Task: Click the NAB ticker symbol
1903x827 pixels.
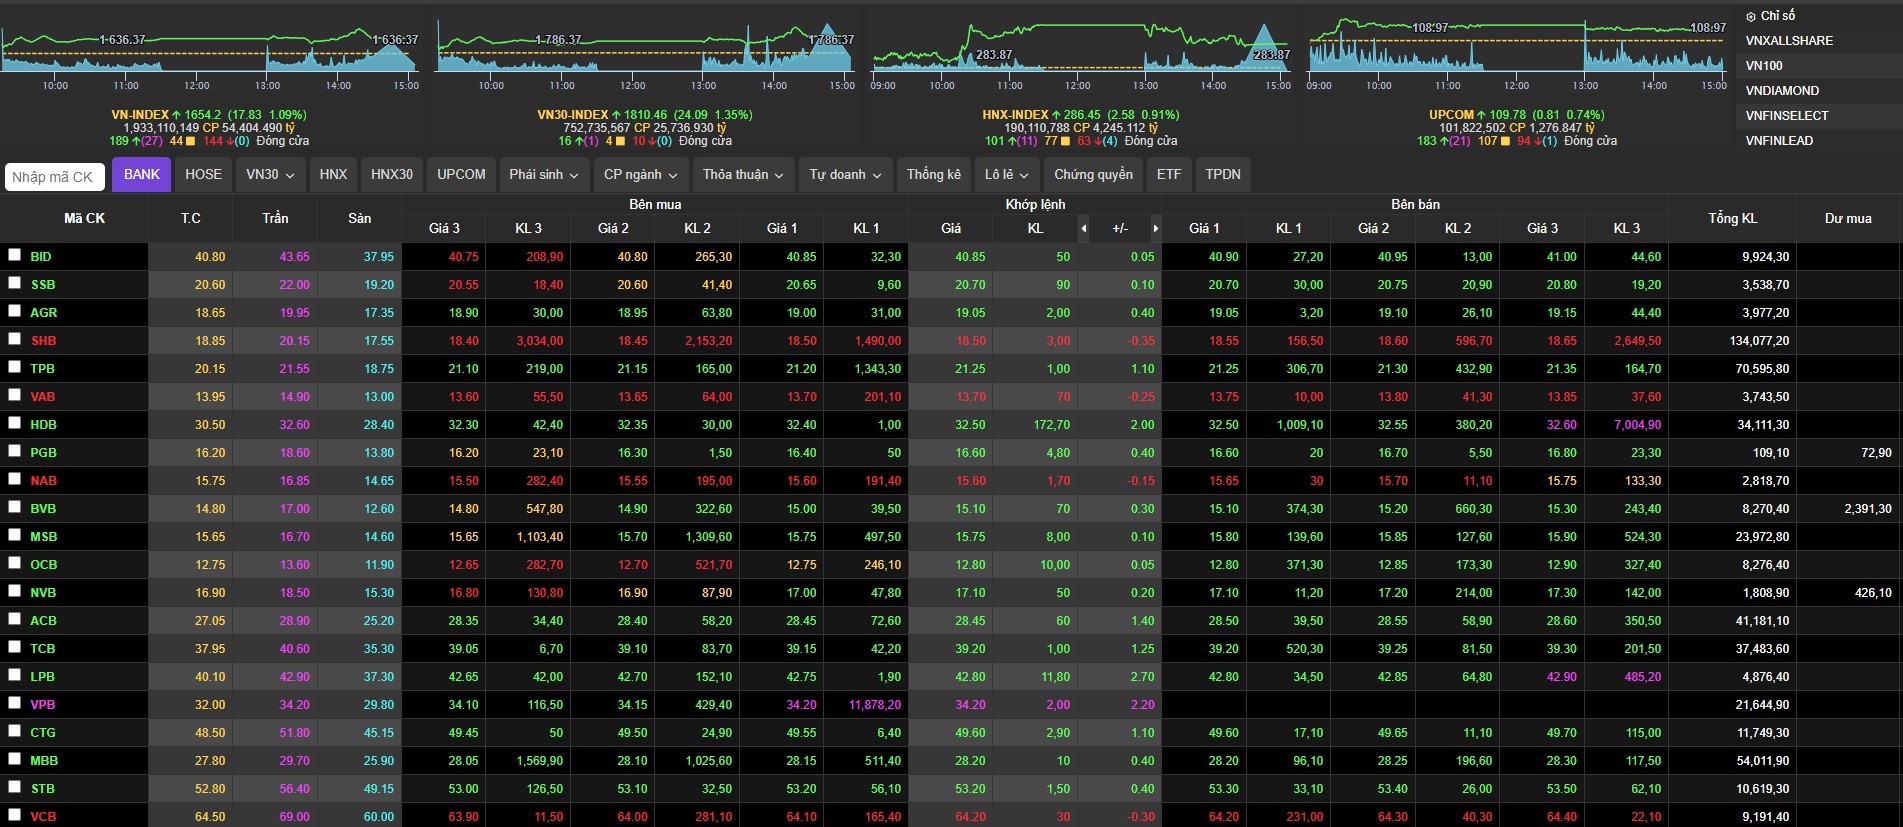Action: coord(43,481)
